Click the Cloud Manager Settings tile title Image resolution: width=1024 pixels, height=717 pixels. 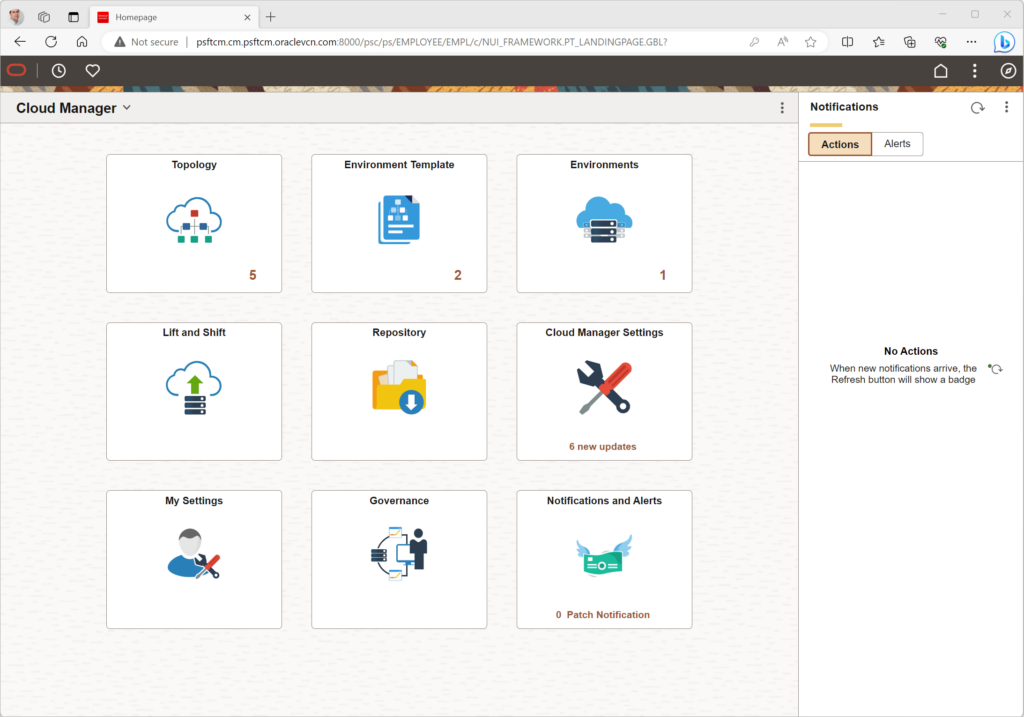coord(604,332)
